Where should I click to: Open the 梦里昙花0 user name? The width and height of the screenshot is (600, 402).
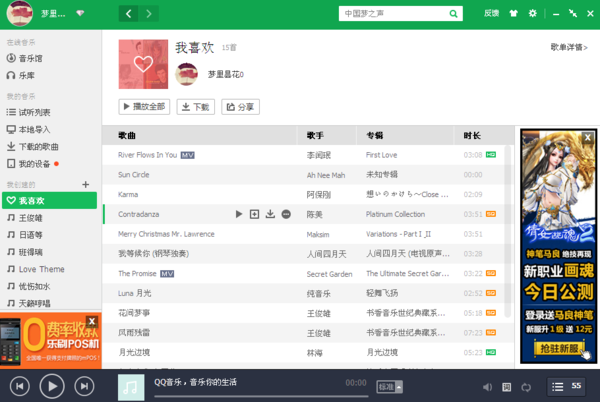(x=225, y=75)
